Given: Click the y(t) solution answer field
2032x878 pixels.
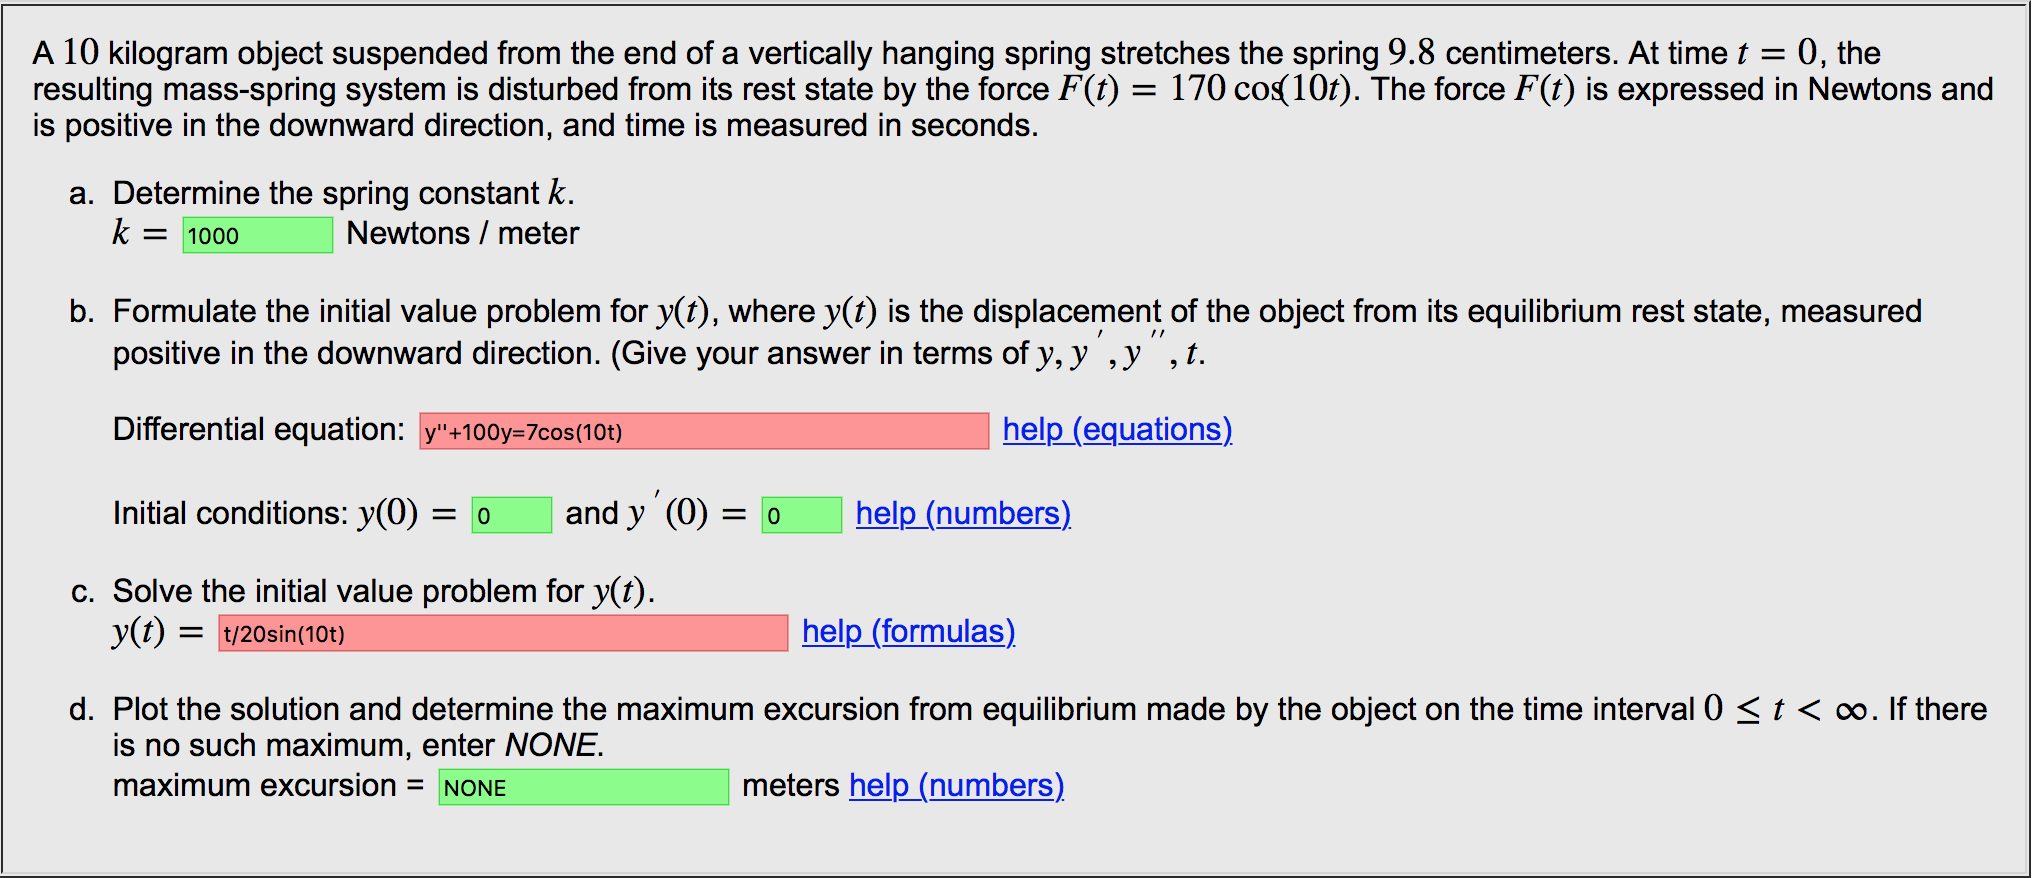Looking at the screenshot, I should (x=503, y=633).
